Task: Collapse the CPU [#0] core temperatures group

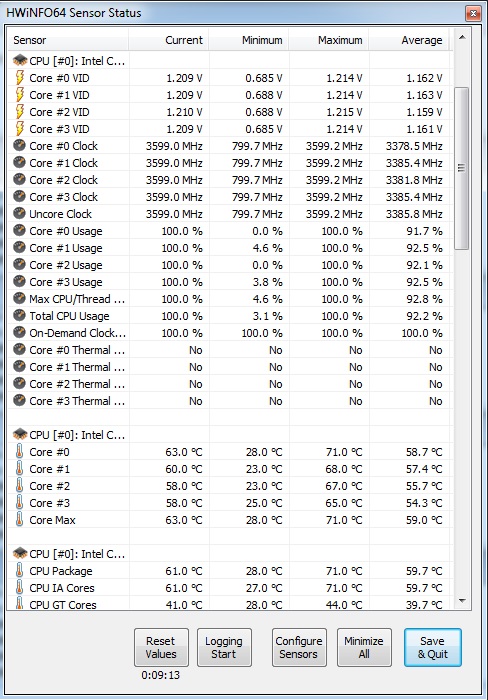Action: coord(69,435)
